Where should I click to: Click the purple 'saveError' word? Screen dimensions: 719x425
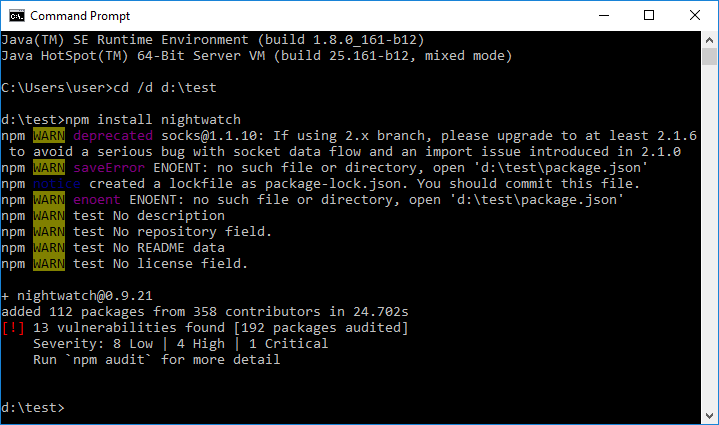pos(109,168)
